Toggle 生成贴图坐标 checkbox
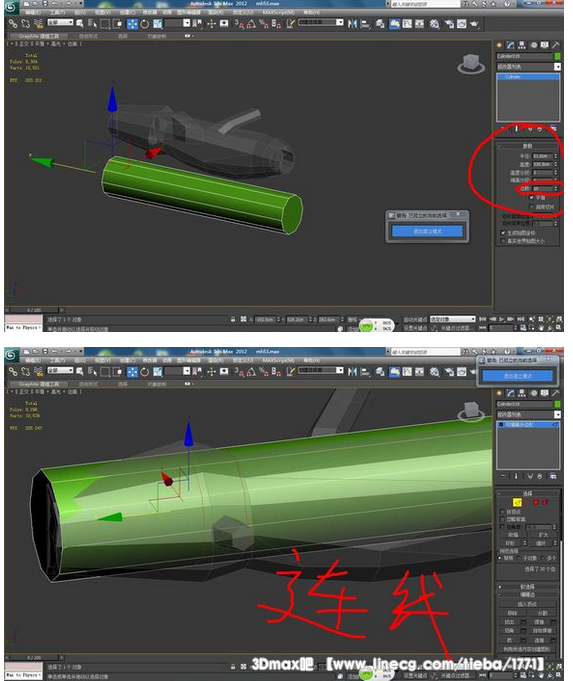This screenshot has width=573, height=681. pyautogui.click(x=503, y=233)
